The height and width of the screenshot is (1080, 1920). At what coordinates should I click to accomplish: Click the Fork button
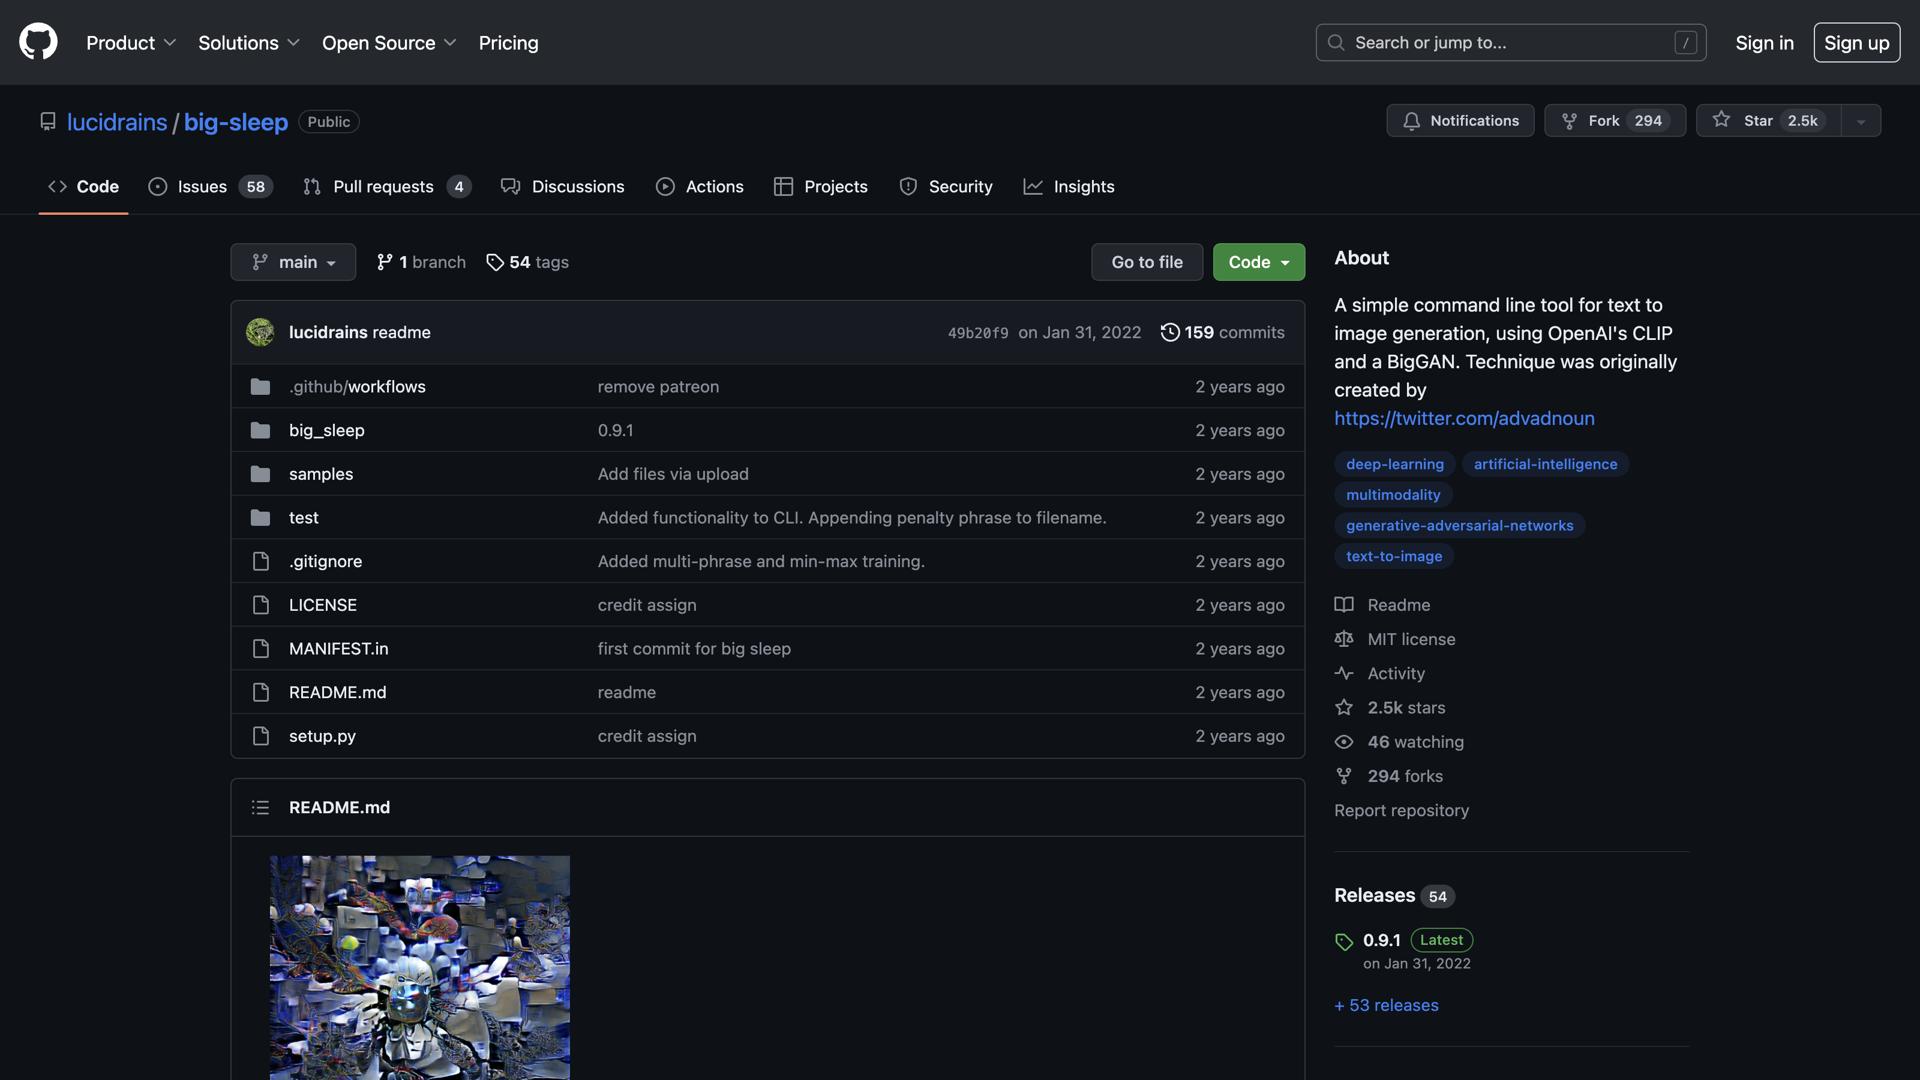[x=1614, y=121]
